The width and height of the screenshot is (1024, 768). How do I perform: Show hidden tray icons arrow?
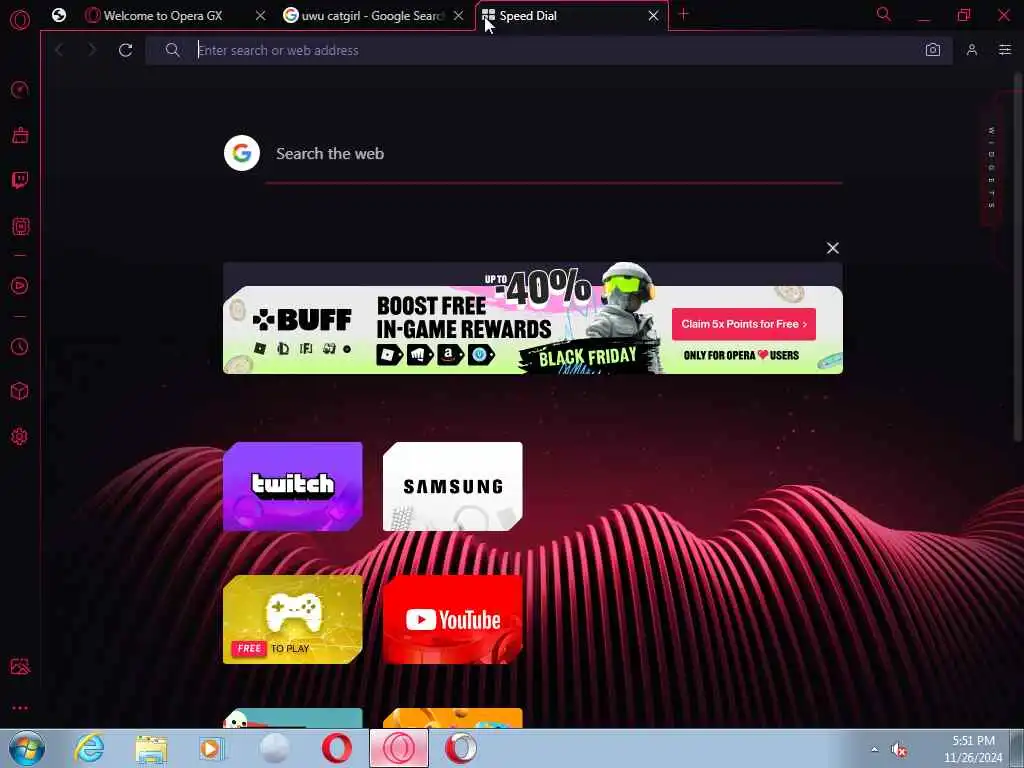pos(874,749)
